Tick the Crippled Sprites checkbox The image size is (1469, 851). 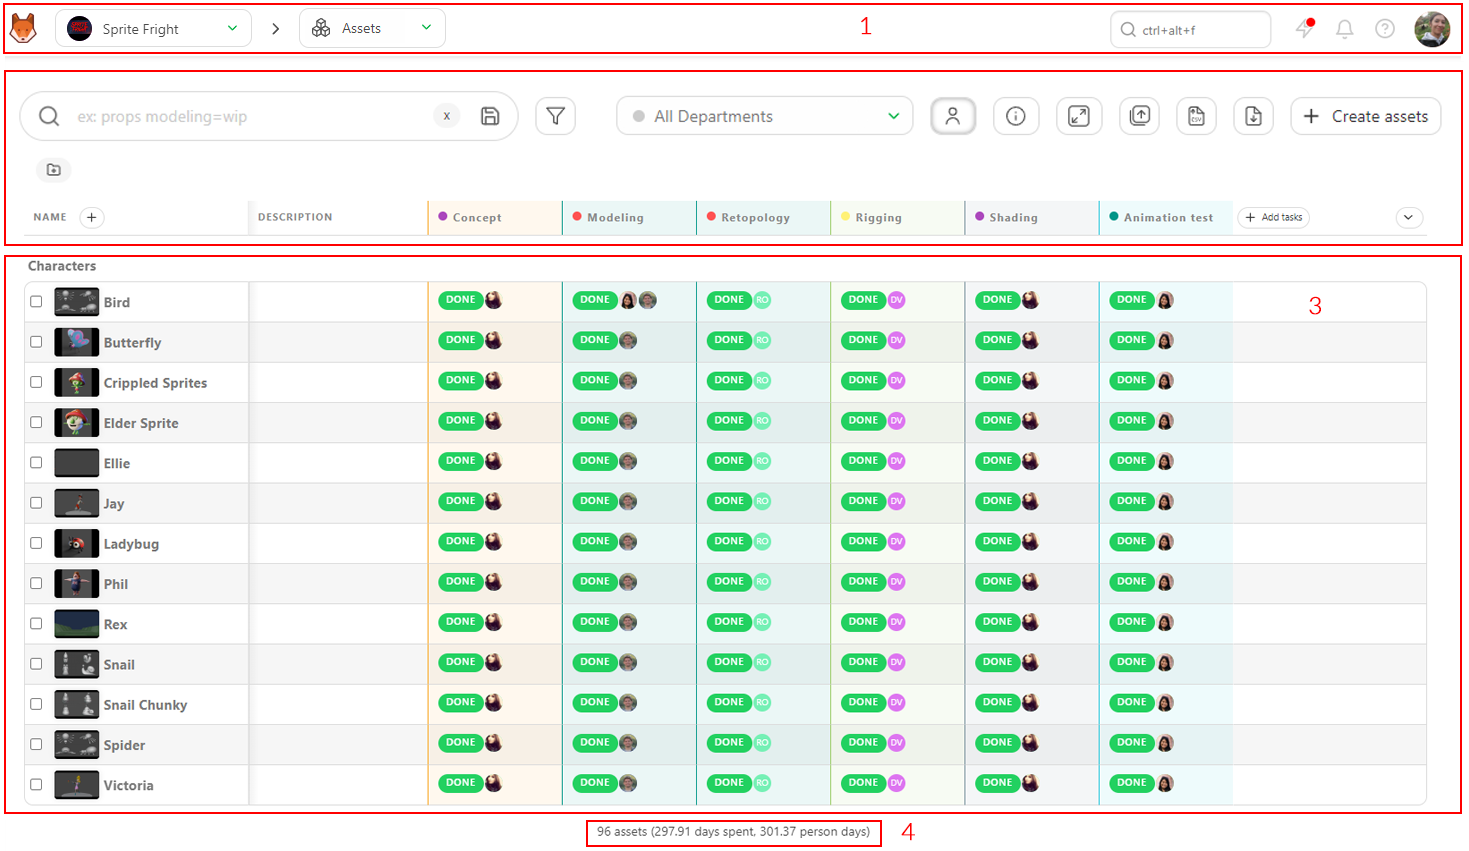[36, 382]
